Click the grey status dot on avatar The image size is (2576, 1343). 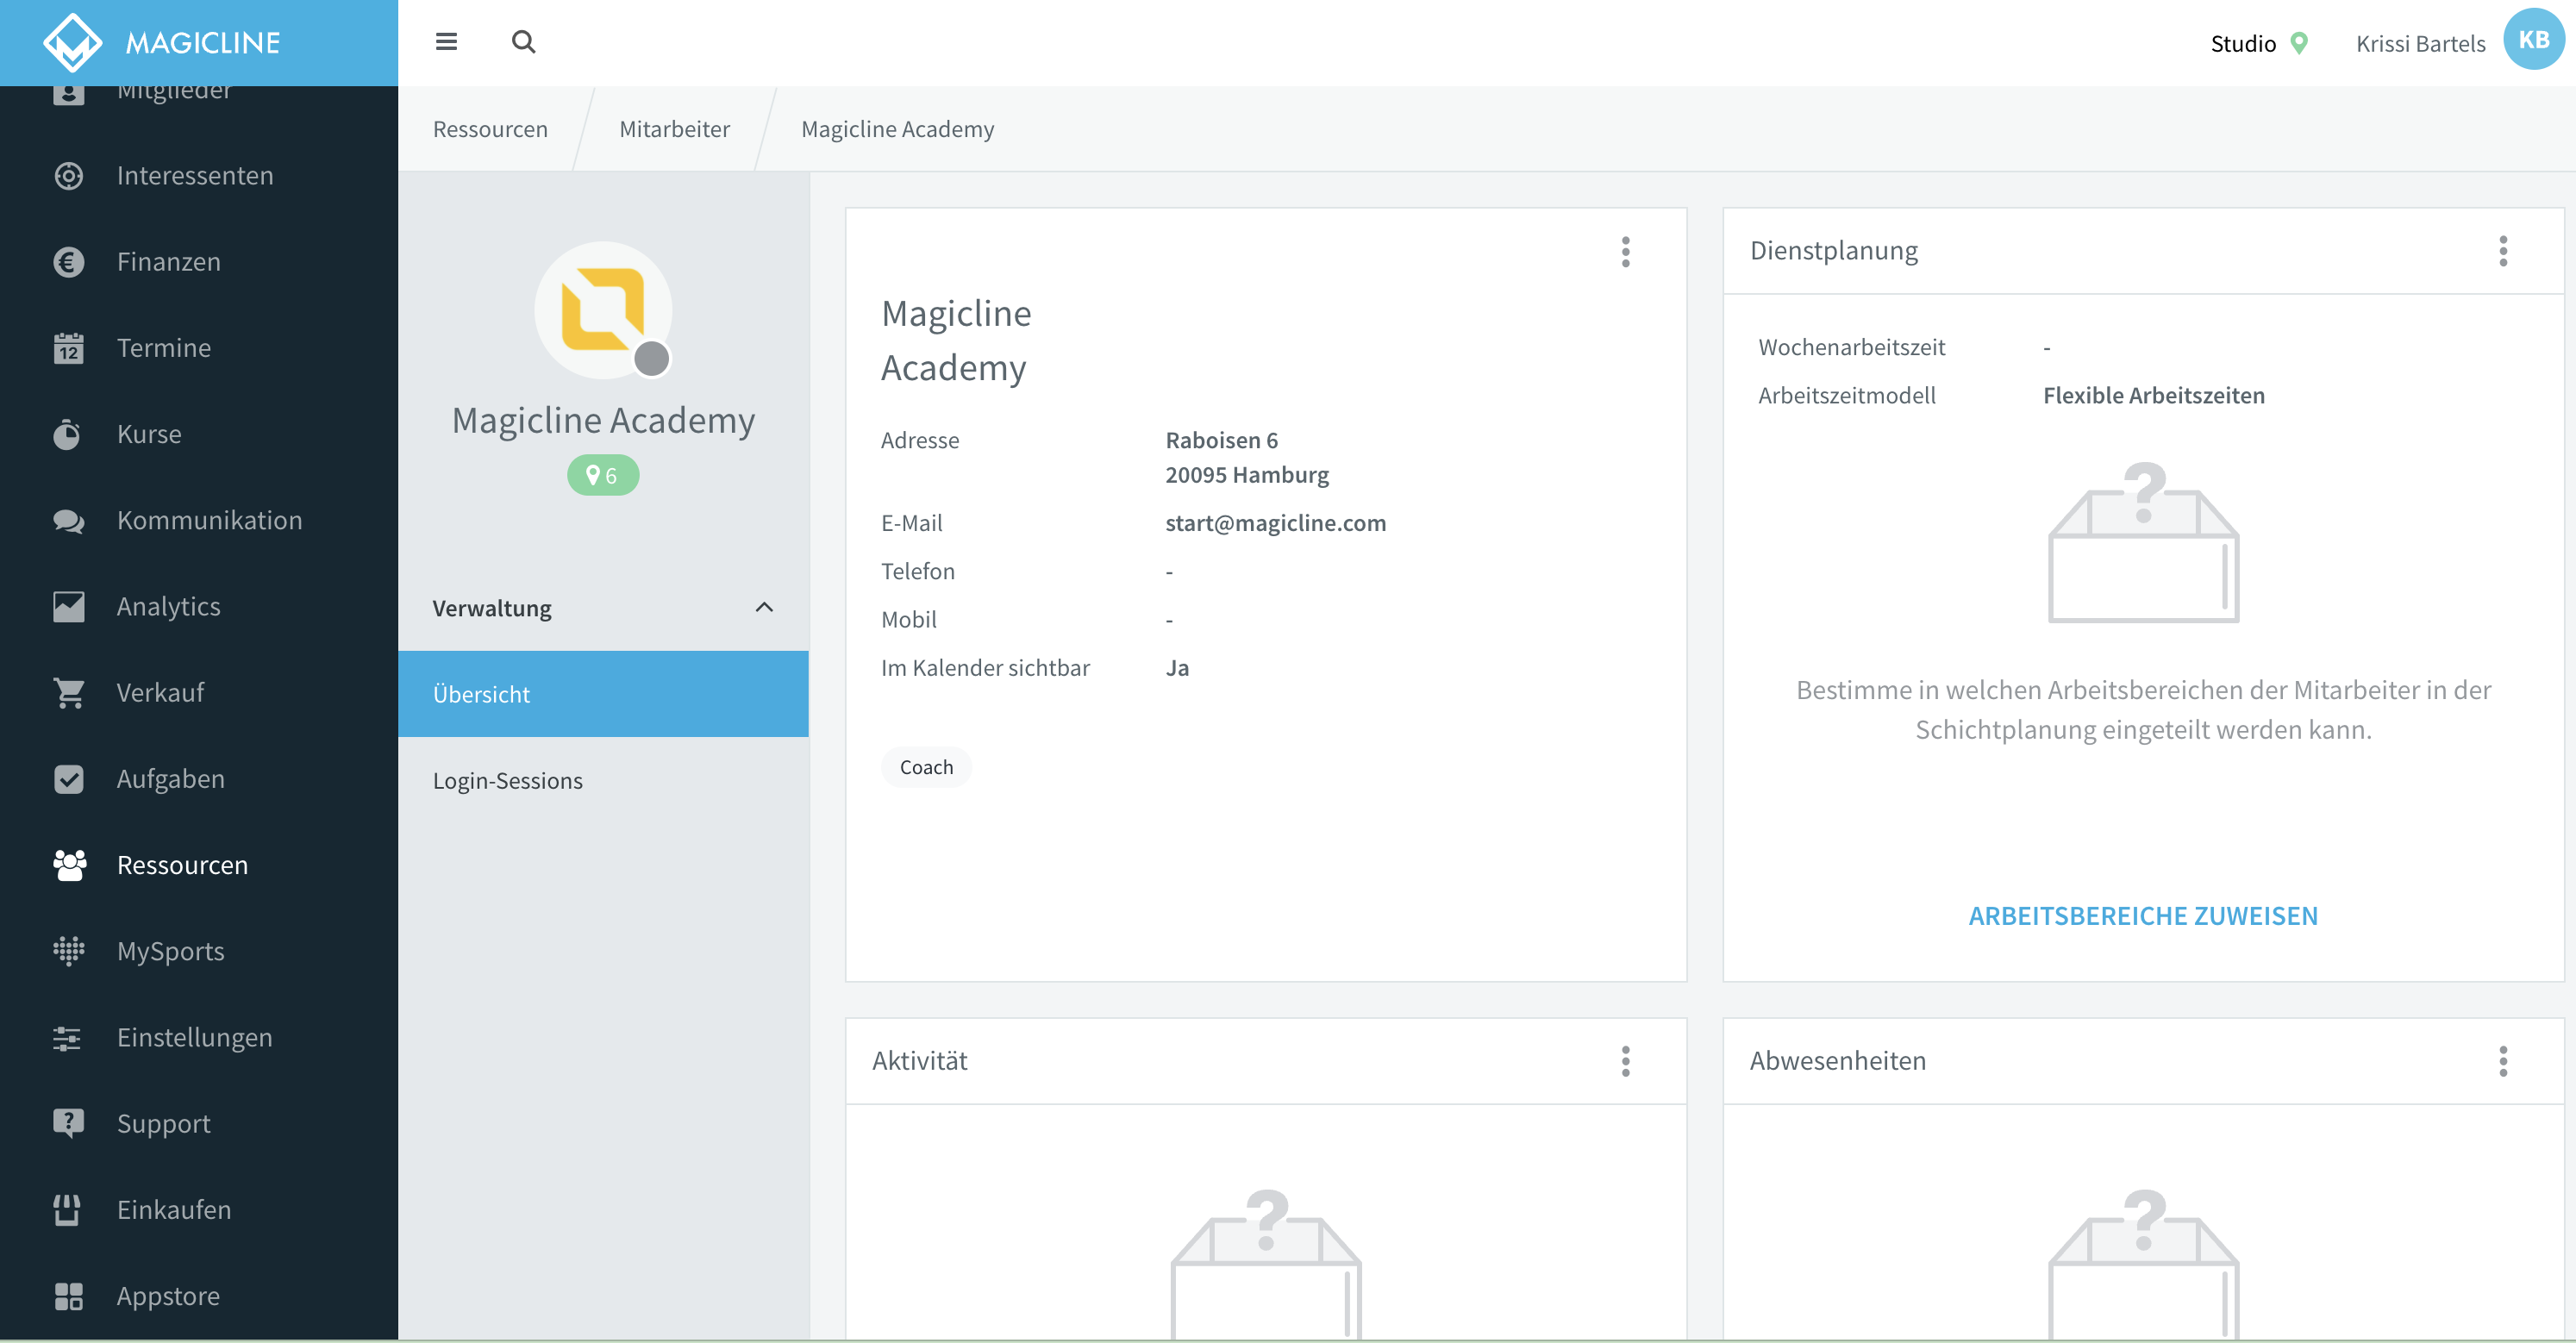tap(652, 359)
